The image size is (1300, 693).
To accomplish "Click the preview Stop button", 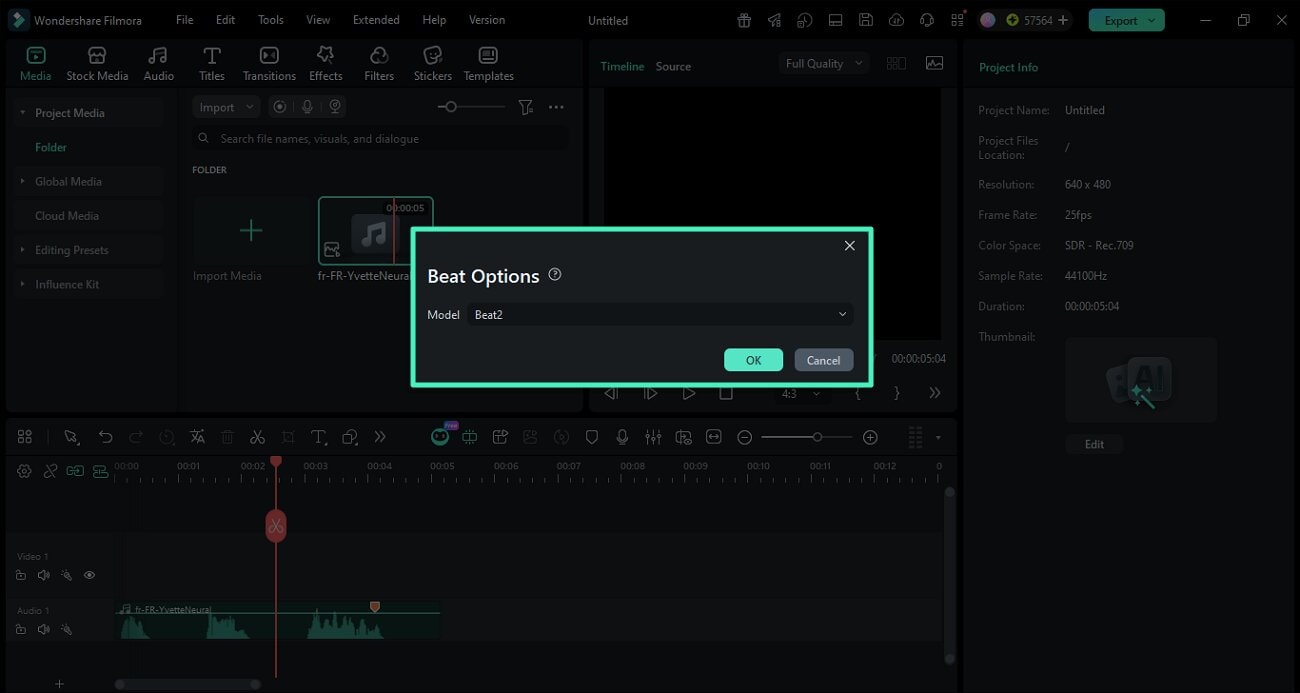I will coord(726,393).
